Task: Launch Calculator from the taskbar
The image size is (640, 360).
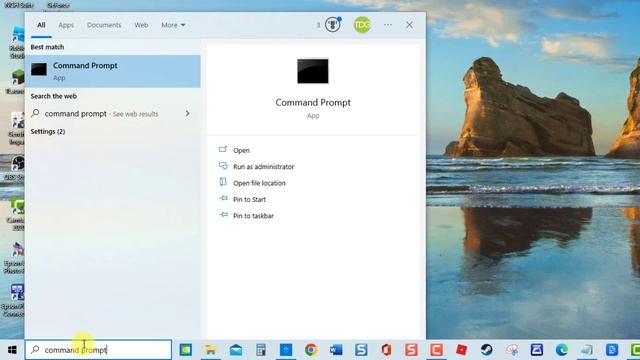Action: [261, 350]
